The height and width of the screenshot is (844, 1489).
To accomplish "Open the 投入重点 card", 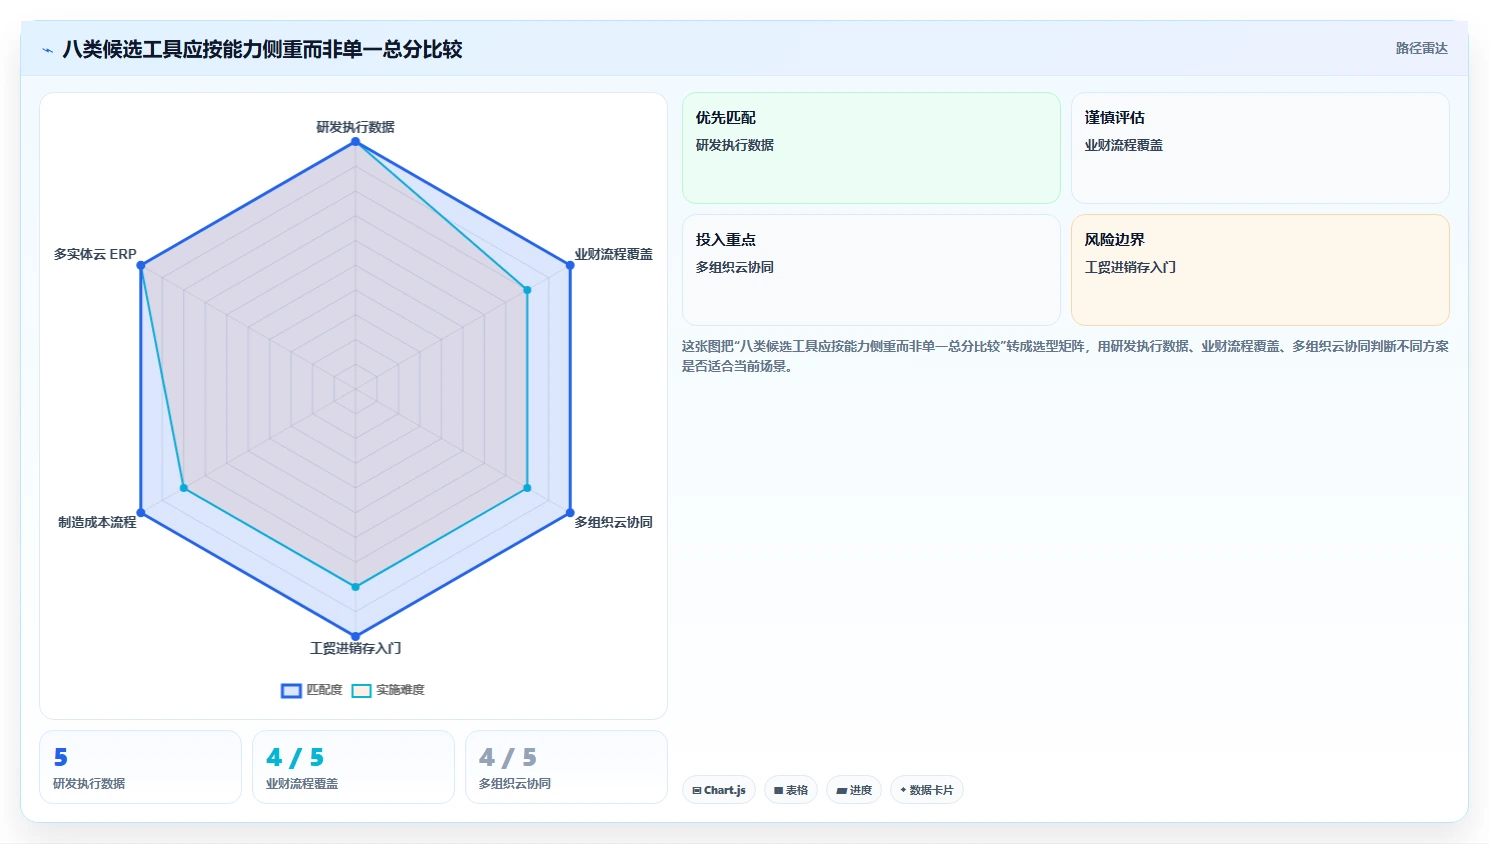I will point(871,270).
